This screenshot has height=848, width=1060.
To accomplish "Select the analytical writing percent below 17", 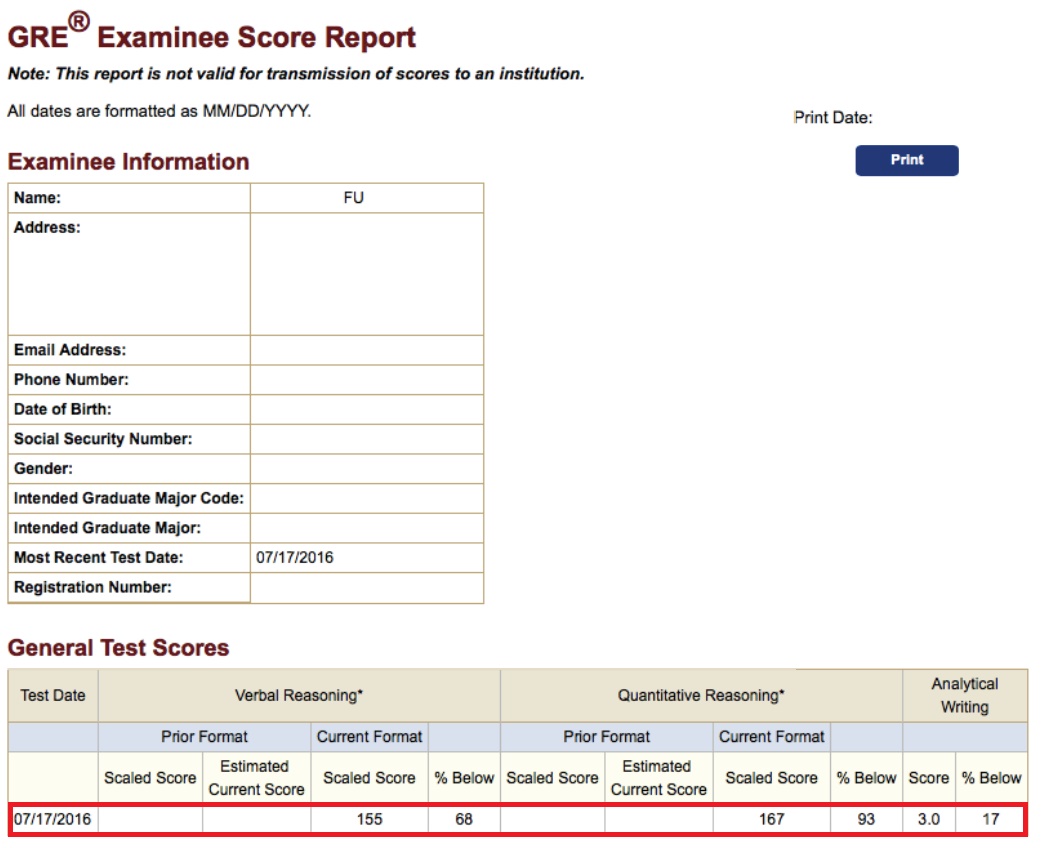I will [x=991, y=819].
